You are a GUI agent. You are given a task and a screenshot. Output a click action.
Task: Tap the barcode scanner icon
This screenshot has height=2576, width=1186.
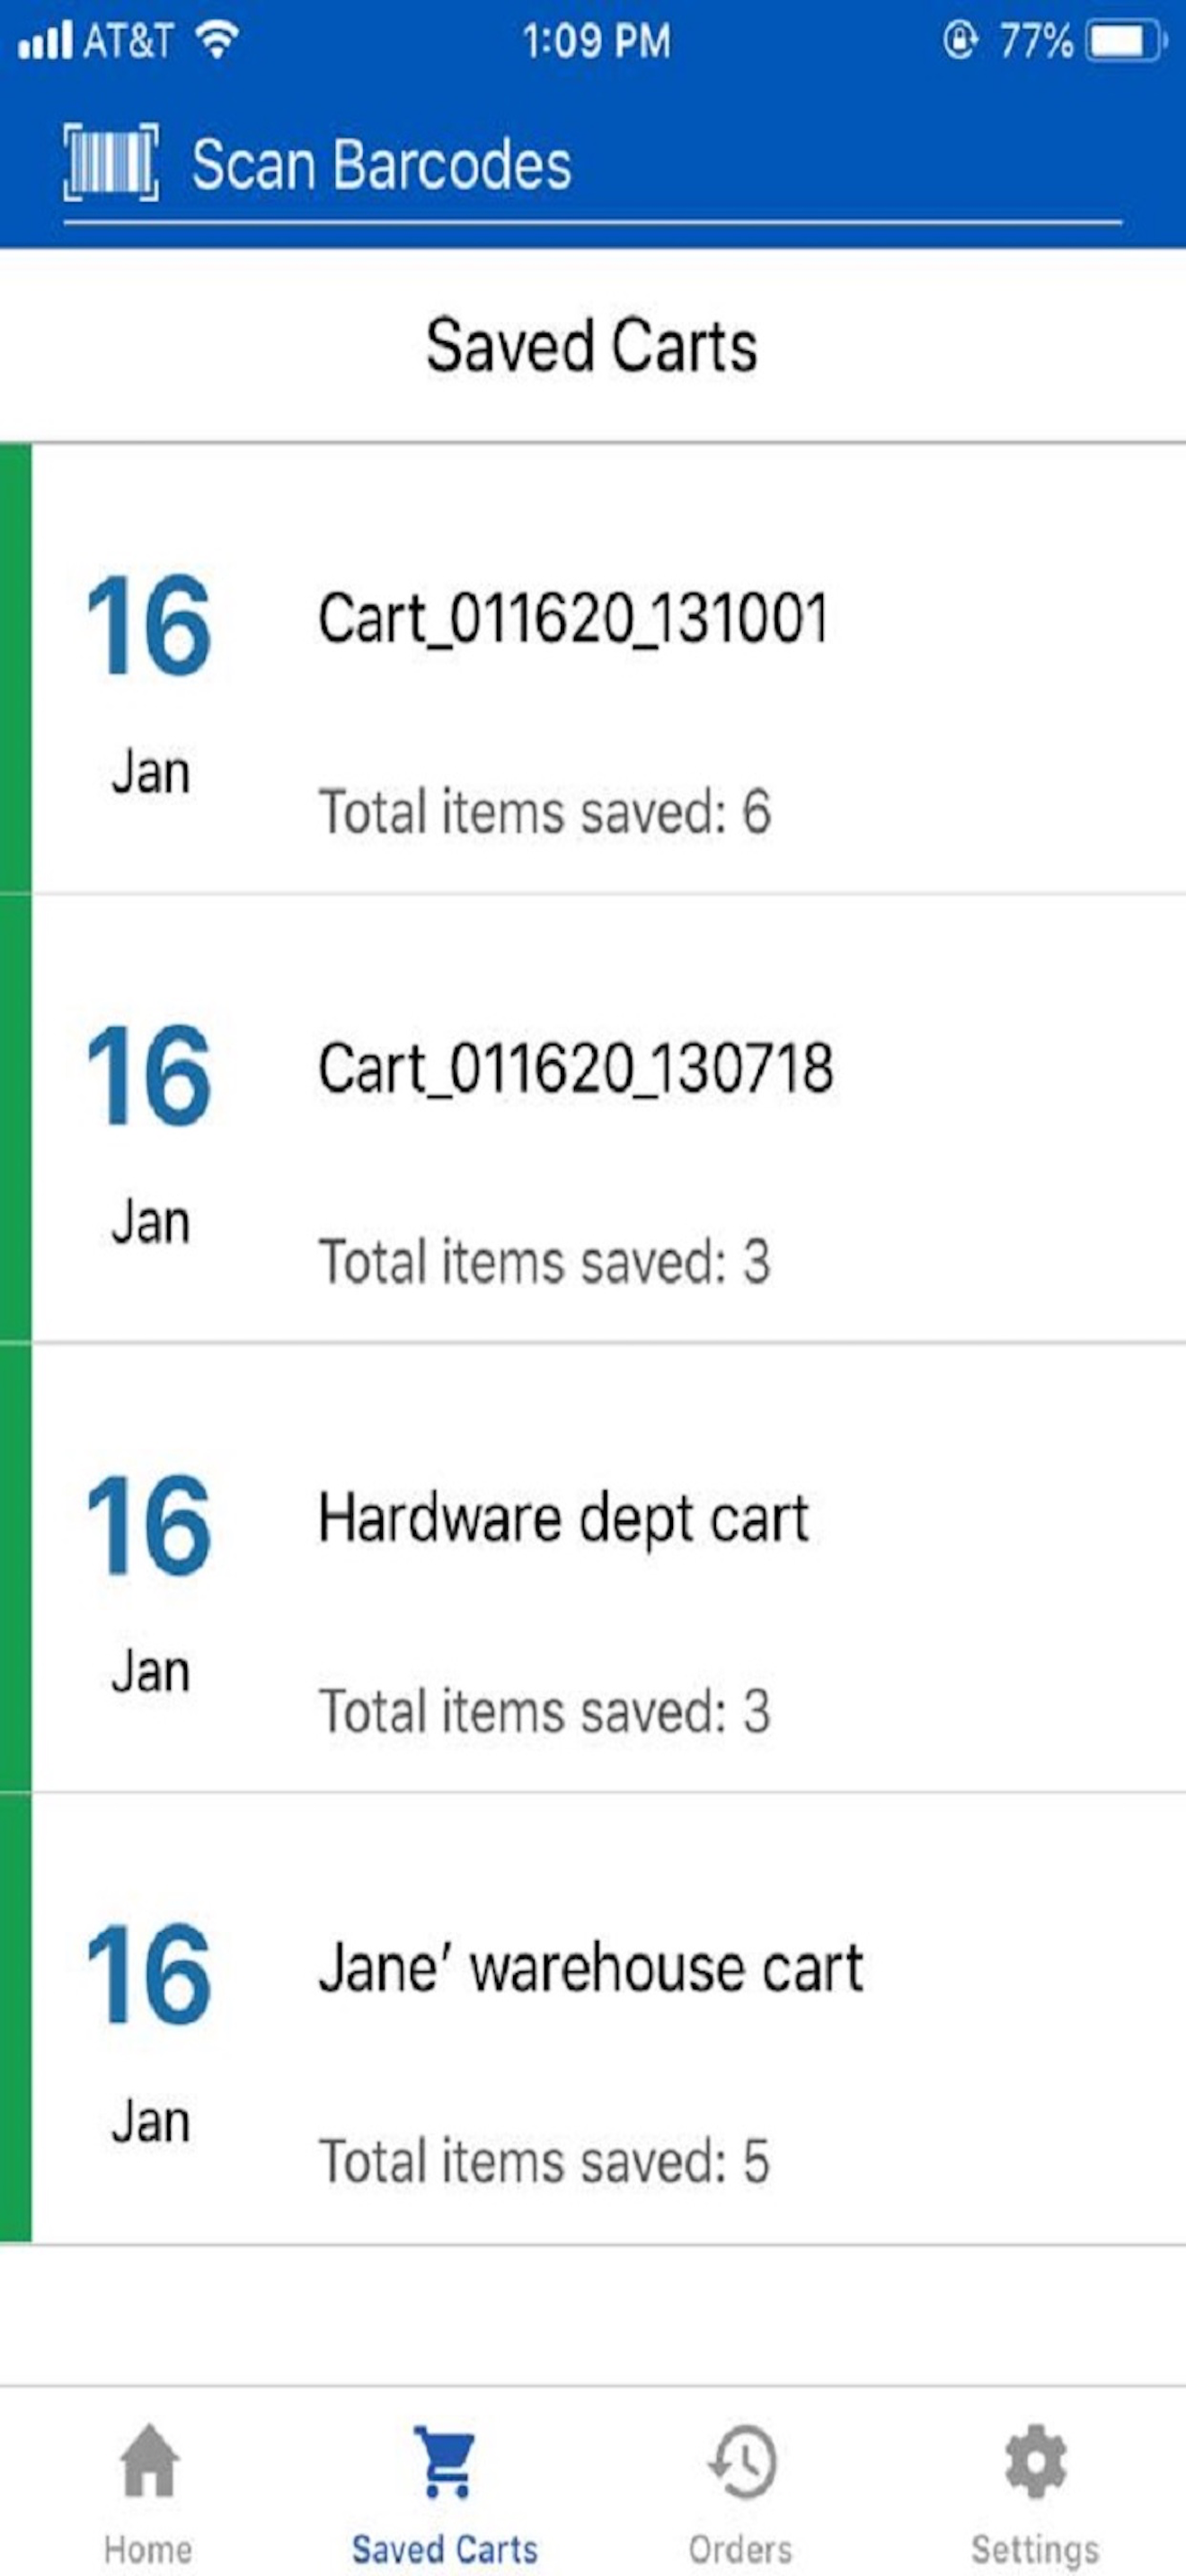coord(111,163)
